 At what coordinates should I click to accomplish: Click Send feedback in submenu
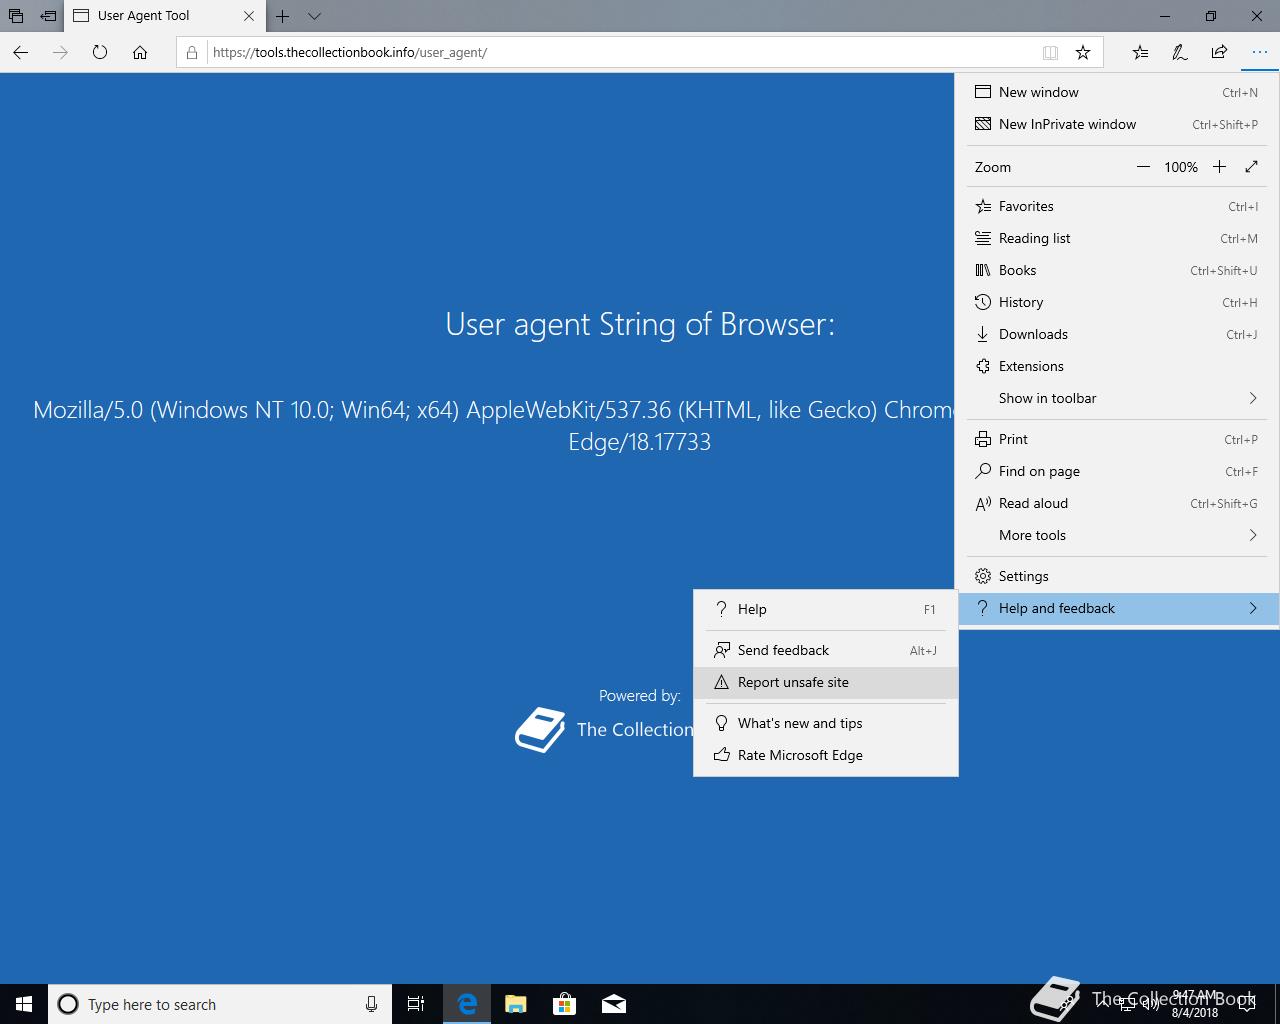826,650
